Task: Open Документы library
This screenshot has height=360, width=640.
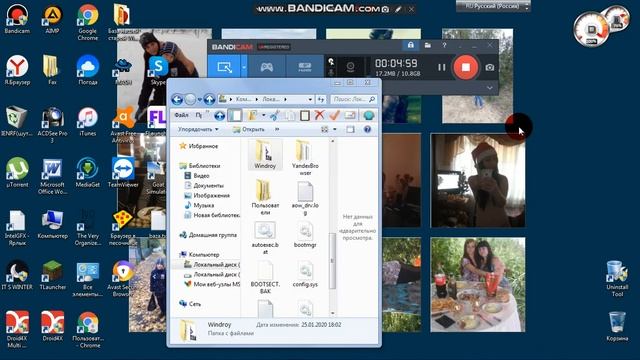Action: tap(204, 185)
